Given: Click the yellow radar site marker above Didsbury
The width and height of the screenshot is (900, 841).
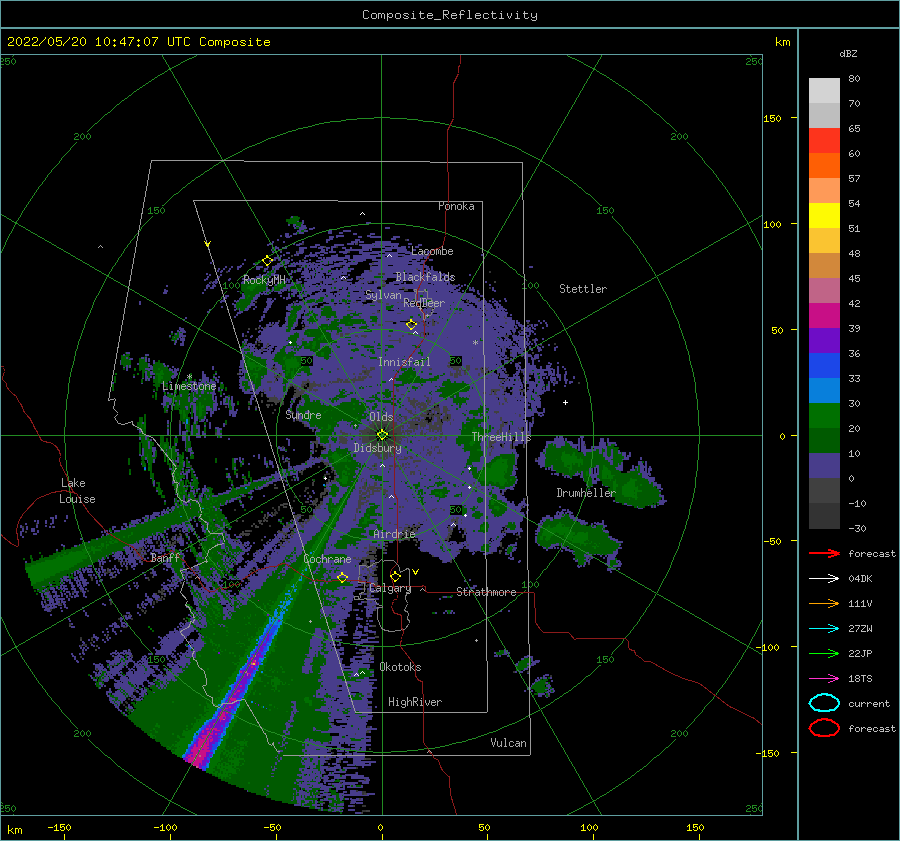Looking at the screenshot, I should tap(382, 435).
